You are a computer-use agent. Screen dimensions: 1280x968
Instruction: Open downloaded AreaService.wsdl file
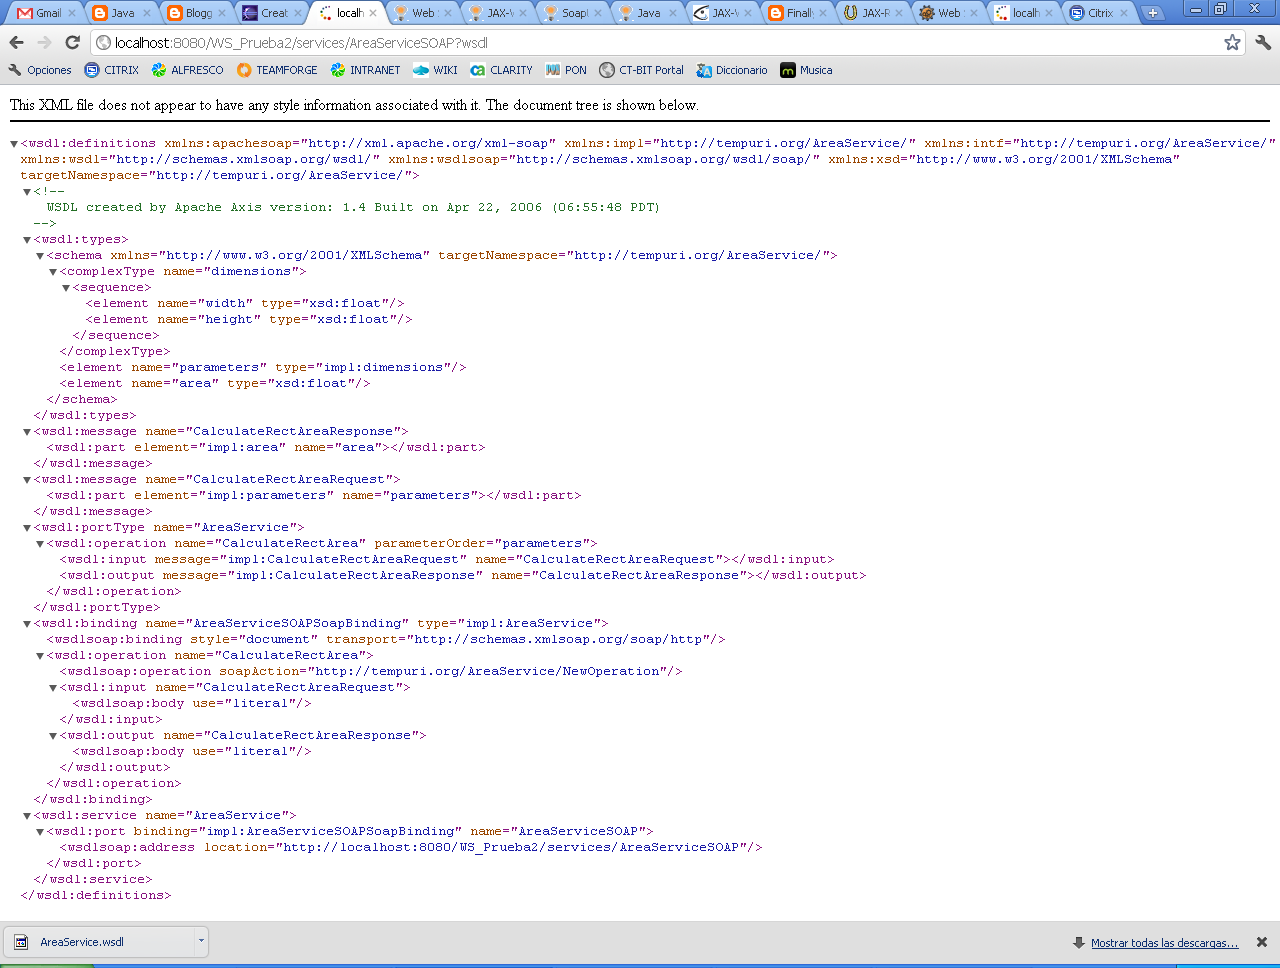[99, 942]
